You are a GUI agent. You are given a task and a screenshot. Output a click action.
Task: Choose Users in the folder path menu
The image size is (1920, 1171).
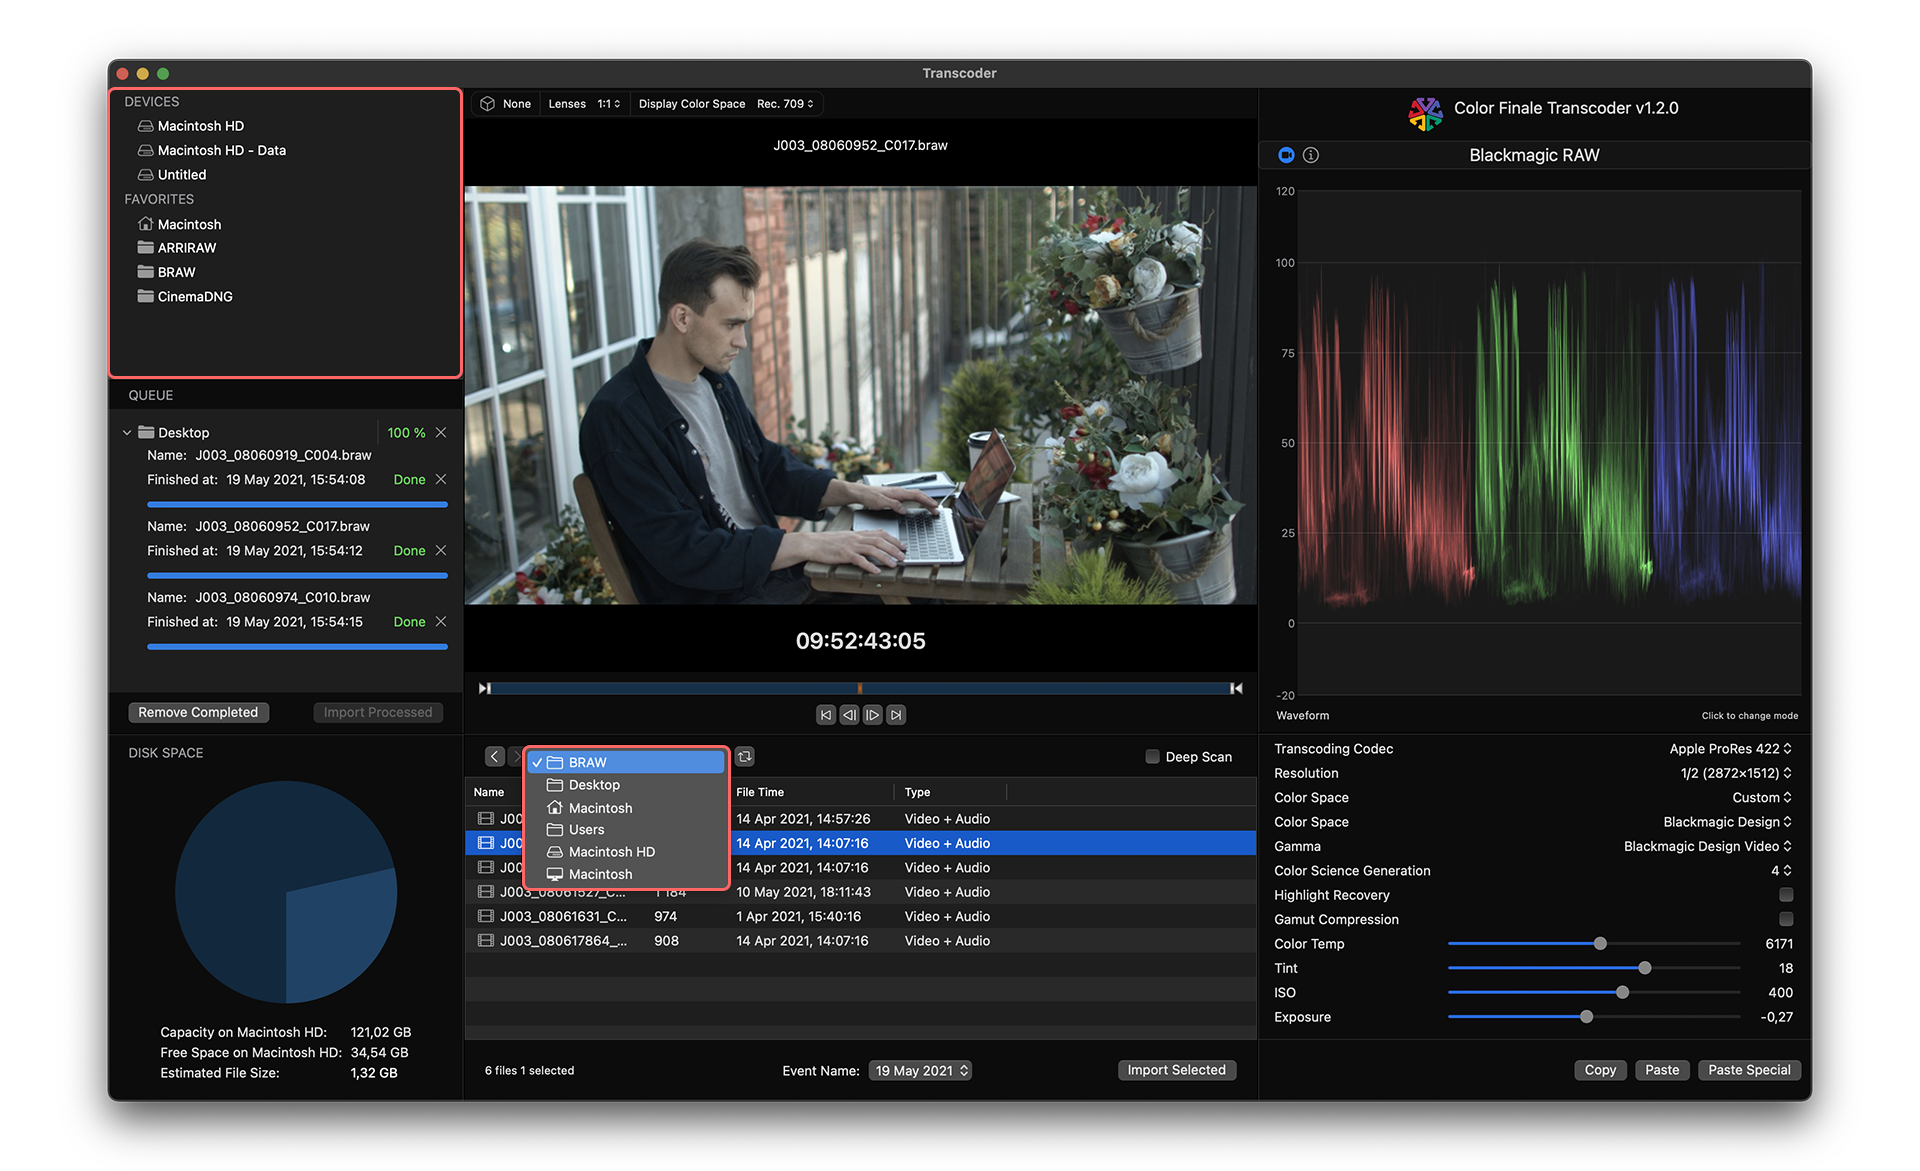[627, 830]
